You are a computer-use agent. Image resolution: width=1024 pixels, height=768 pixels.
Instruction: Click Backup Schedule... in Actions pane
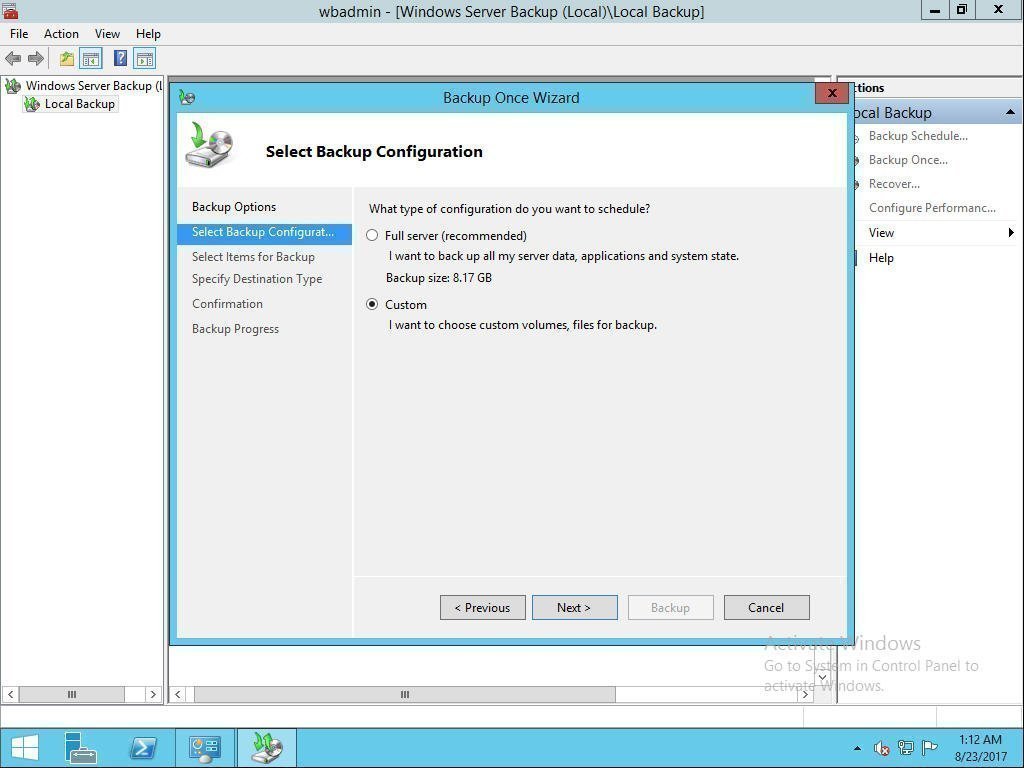[x=918, y=136]
